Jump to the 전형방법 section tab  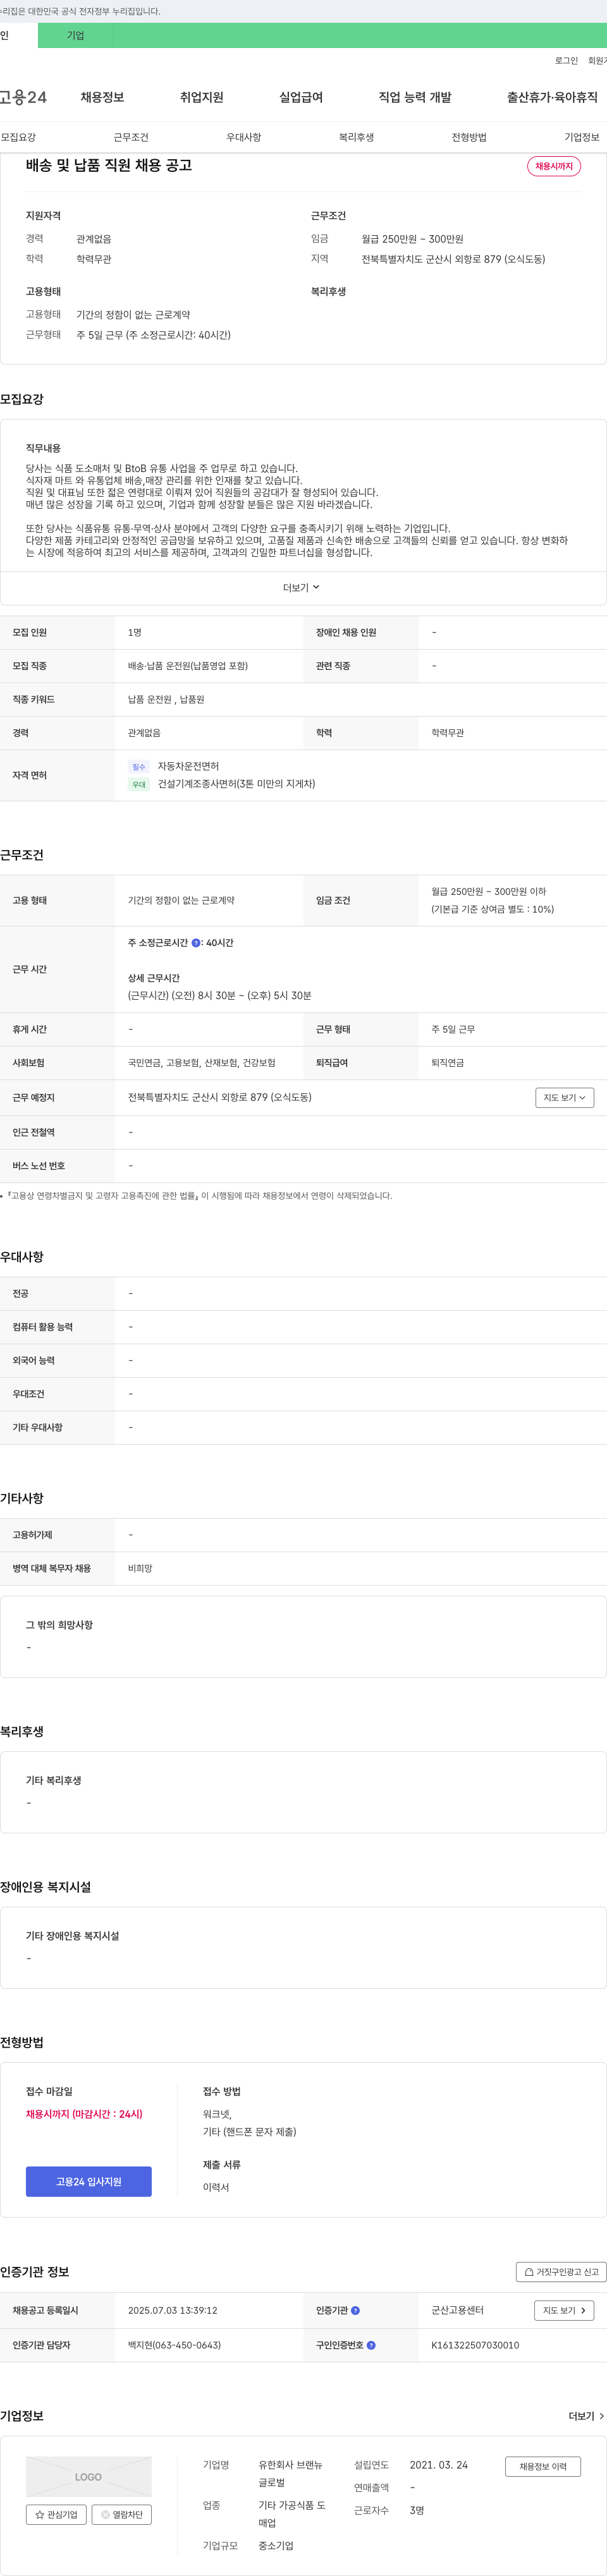[469, 137]
